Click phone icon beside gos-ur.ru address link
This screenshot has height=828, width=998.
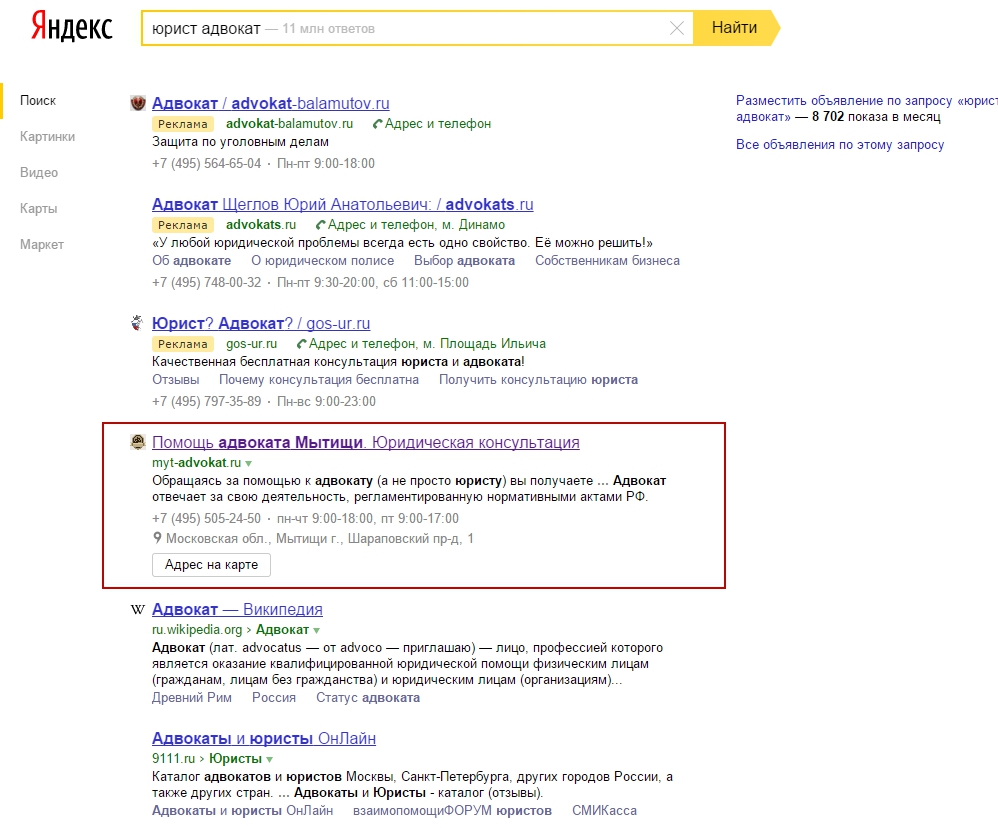(302, 344)
